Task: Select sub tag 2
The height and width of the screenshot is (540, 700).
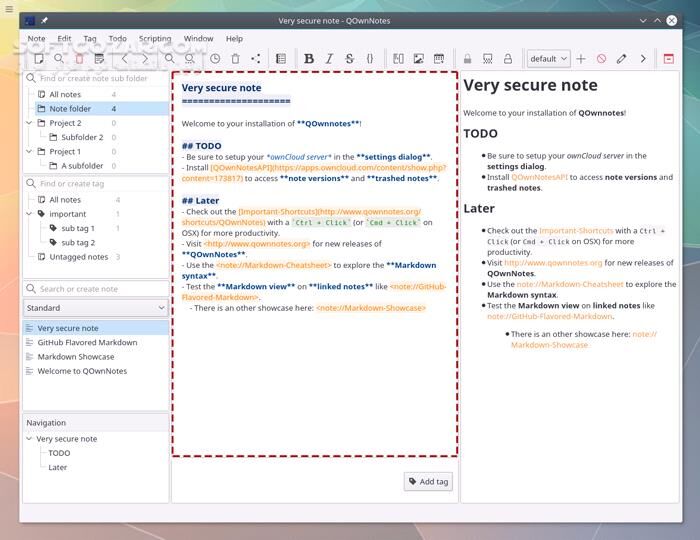Action: 78,242
